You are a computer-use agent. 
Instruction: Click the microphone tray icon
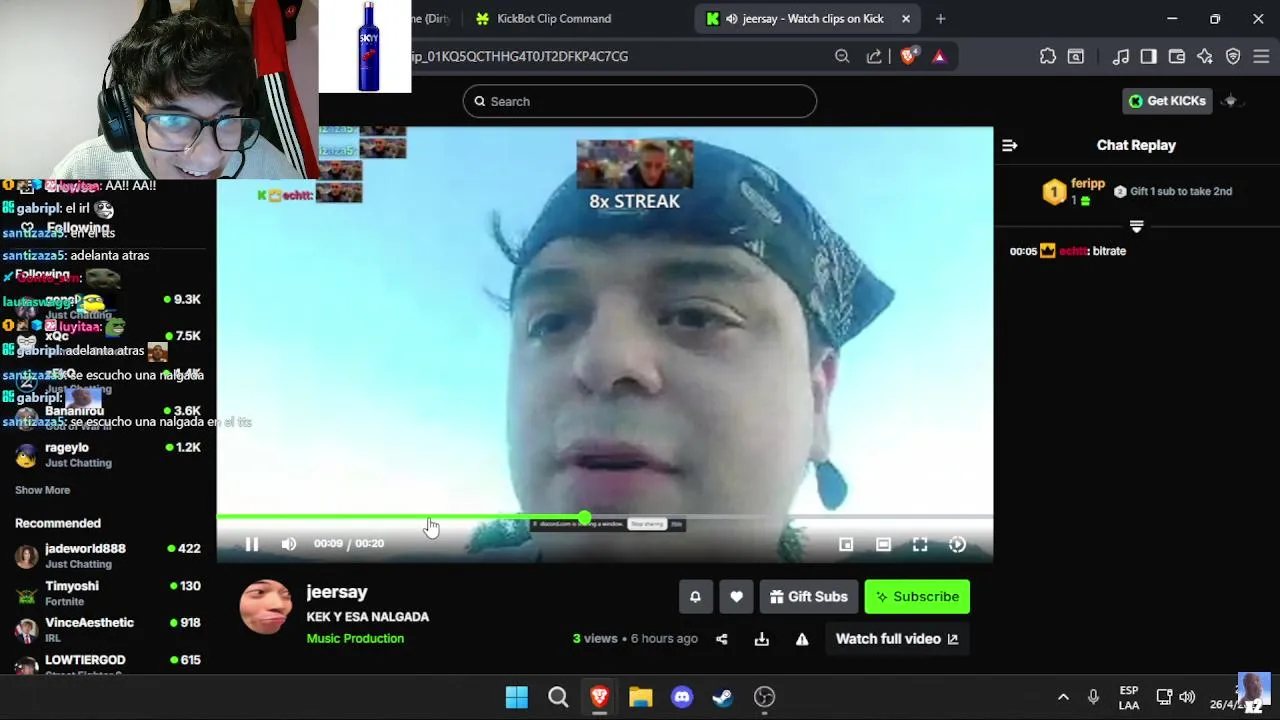click(1093, 697)
